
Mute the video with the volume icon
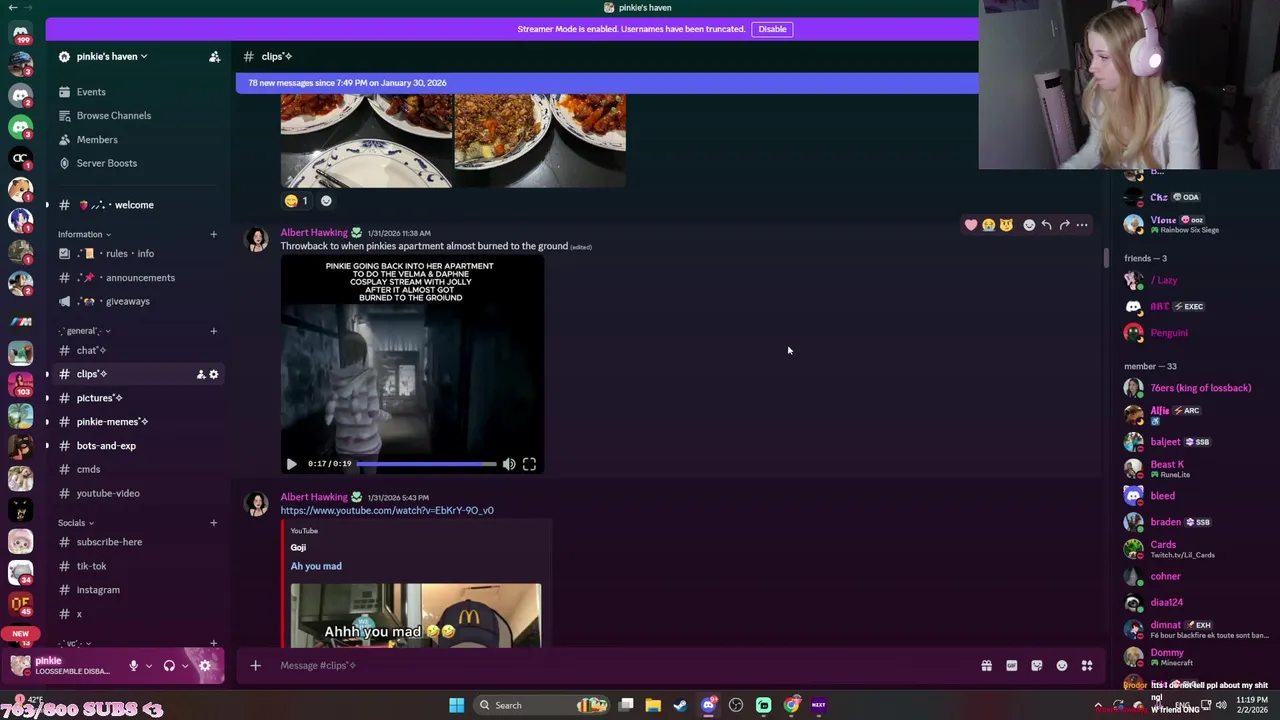[x=509, y=464]
